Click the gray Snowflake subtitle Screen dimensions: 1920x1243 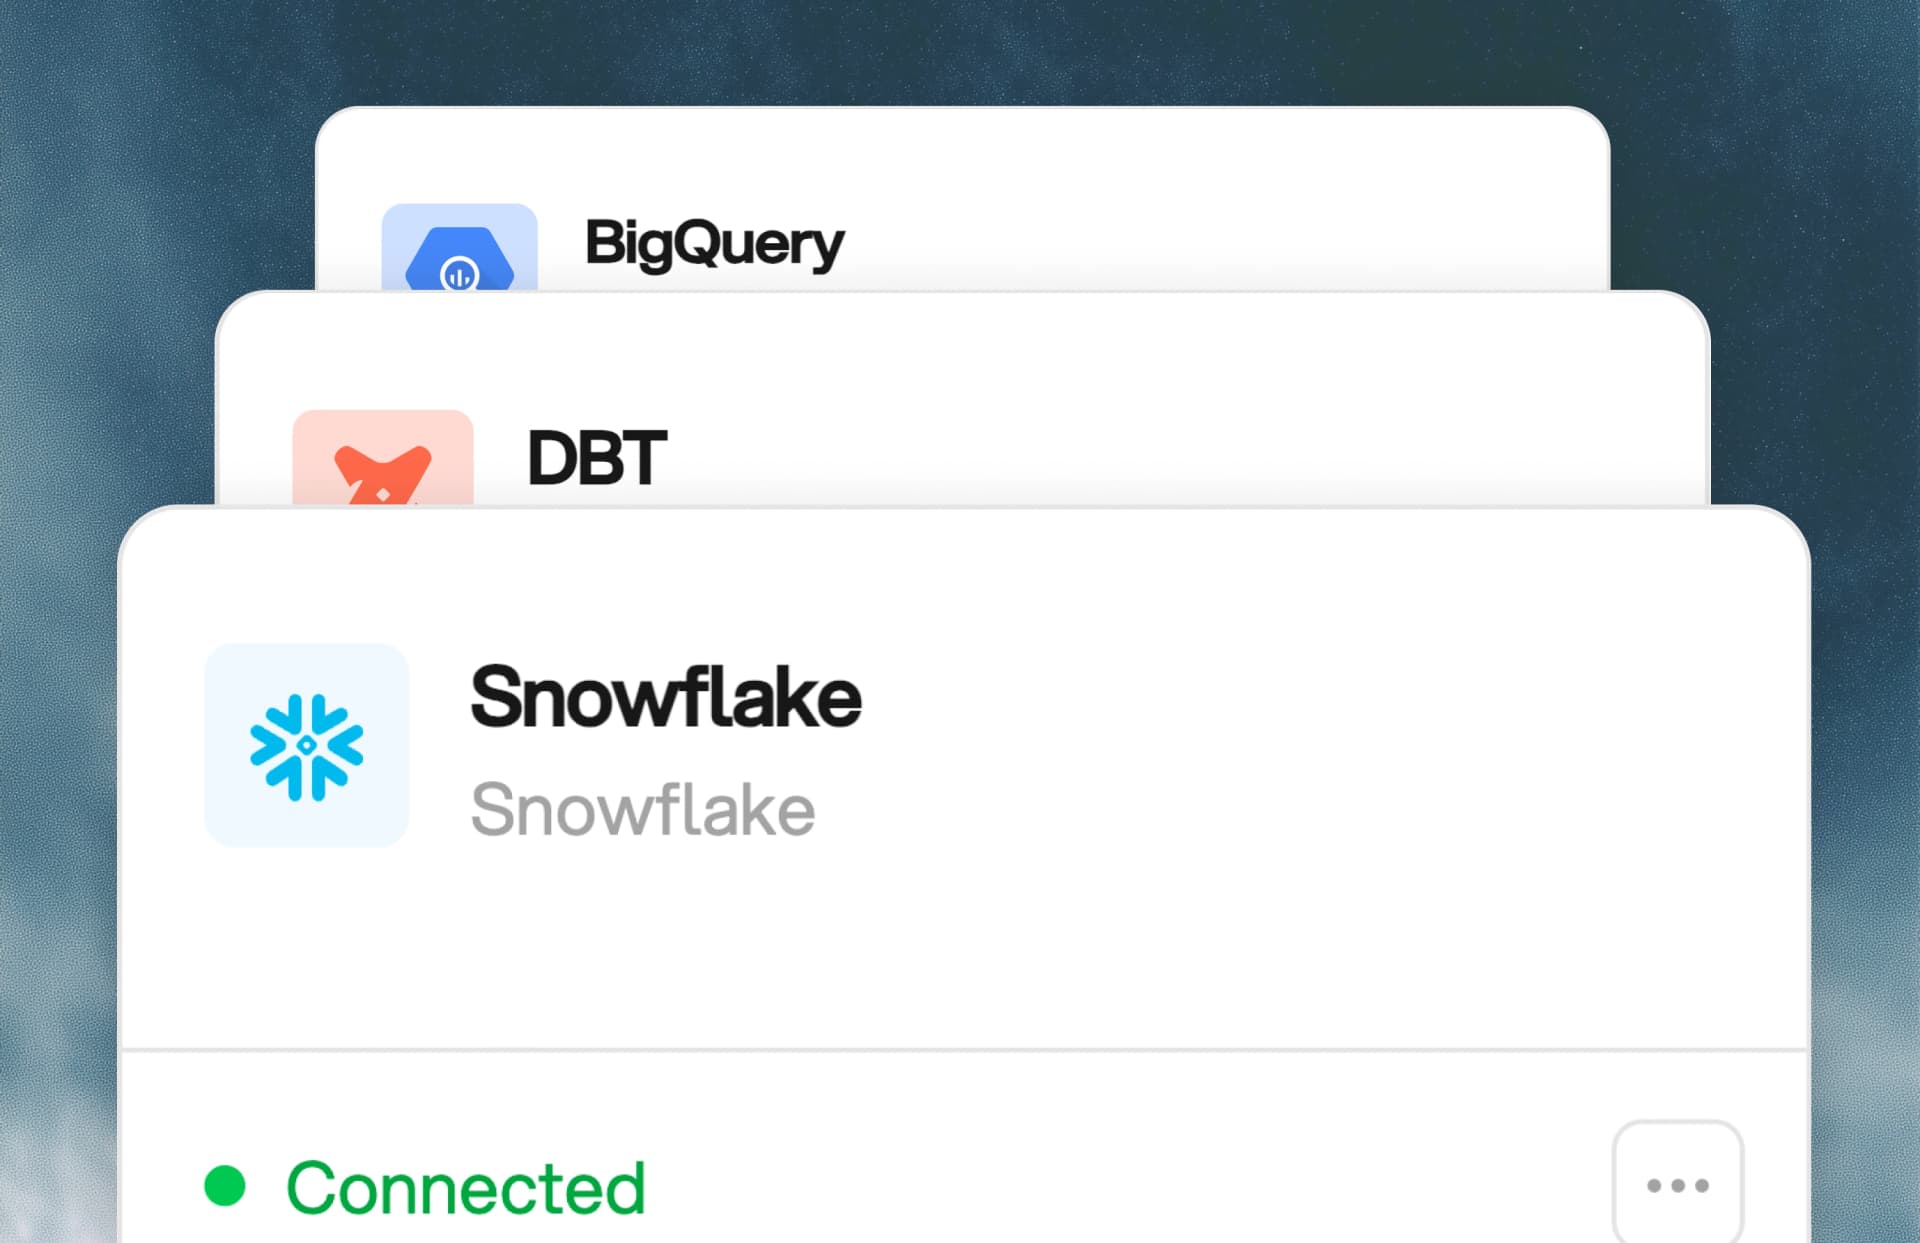643,809
